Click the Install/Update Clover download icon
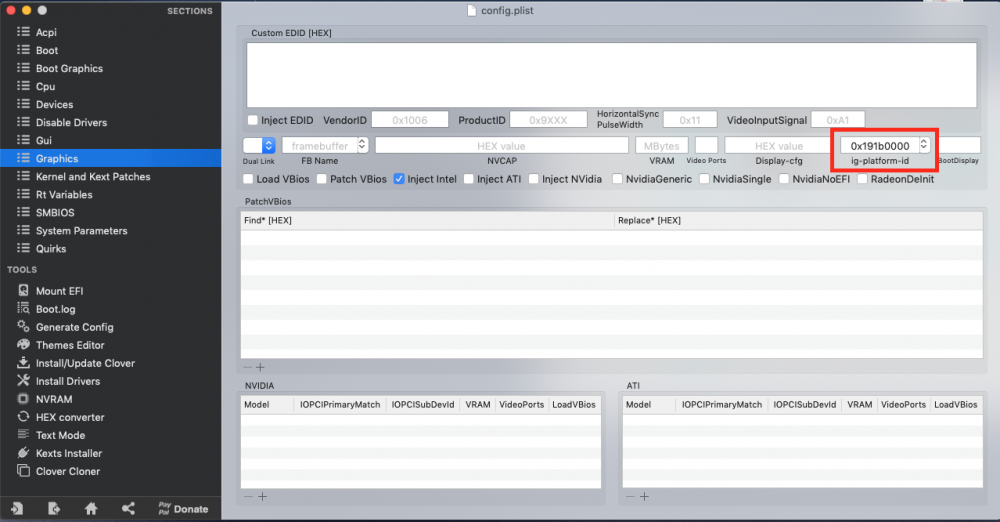 coord(24,362)
